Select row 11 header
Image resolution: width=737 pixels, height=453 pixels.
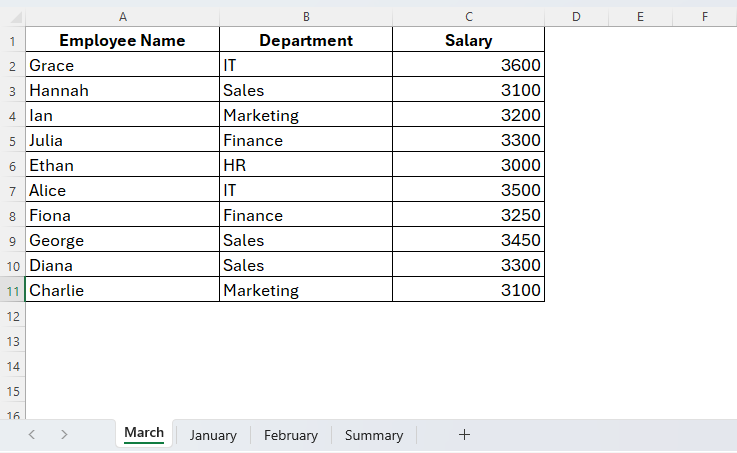coord(13,290)
